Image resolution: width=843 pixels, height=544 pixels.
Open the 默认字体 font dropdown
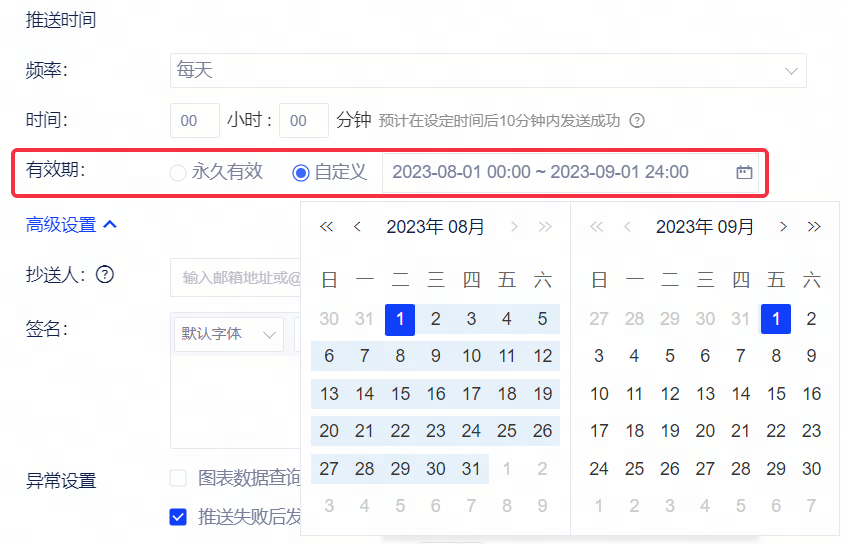pyautogui.click(x=229, y=334)
